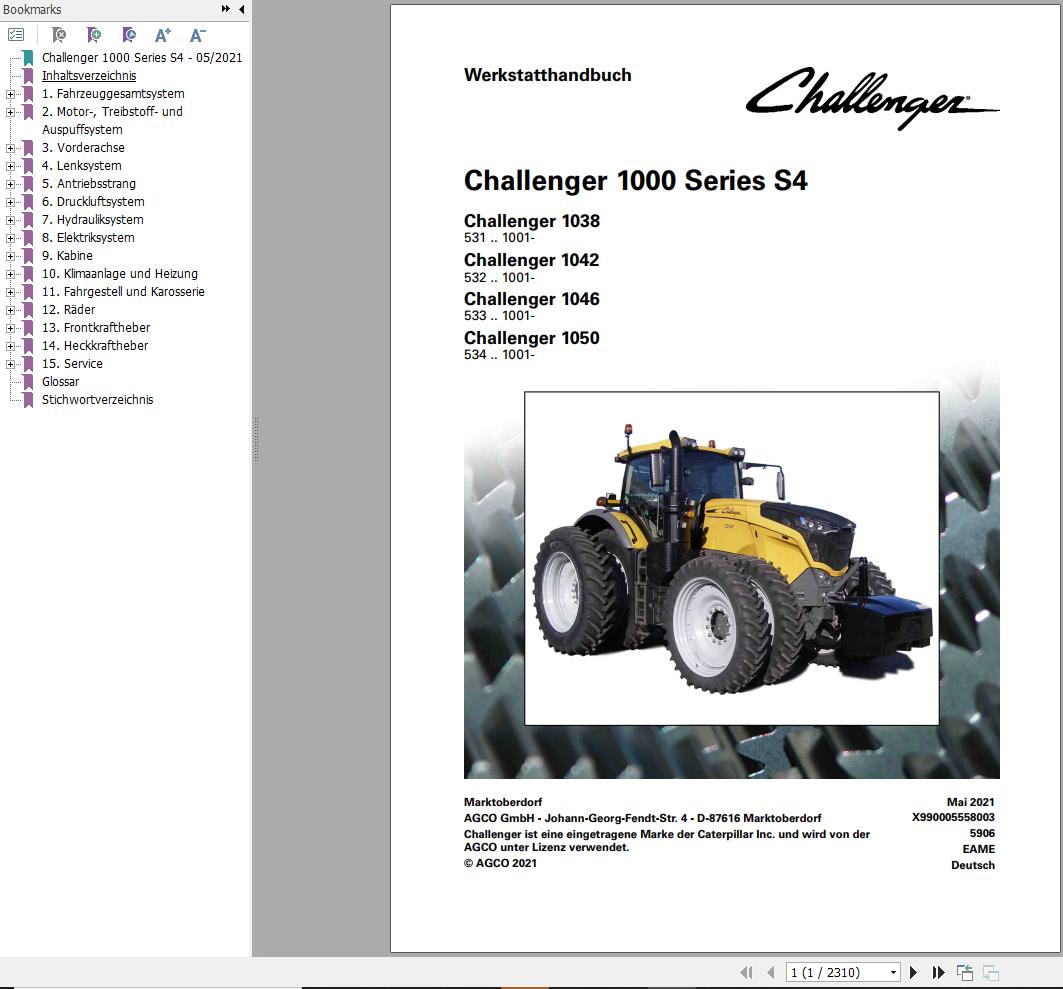
Task: Select the 11. Fahrgestell und Karosserie bookmark
Action: click(123, 291)
